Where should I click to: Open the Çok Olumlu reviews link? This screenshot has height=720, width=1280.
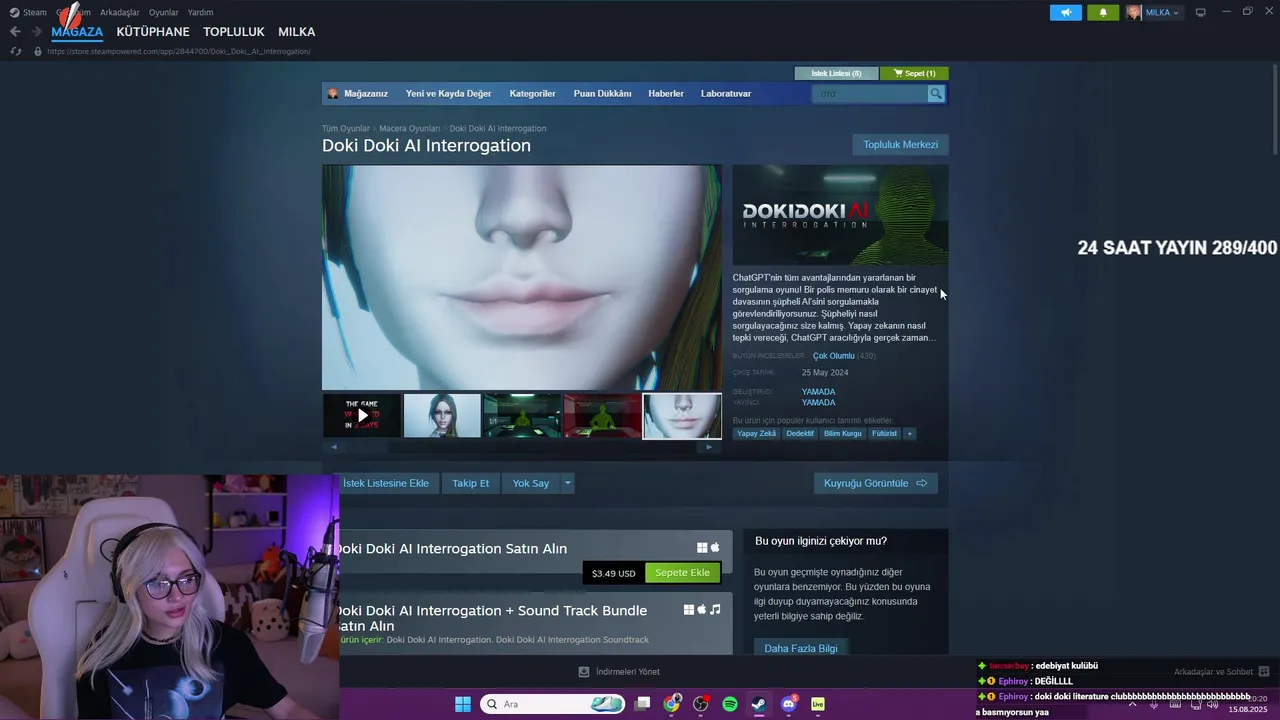(833, 356)
